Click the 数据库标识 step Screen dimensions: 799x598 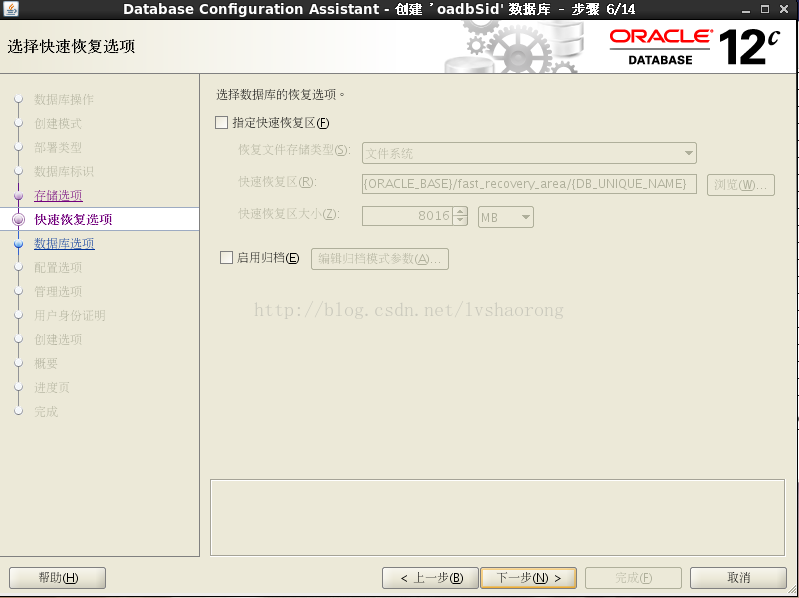click(x=64, y=171)
